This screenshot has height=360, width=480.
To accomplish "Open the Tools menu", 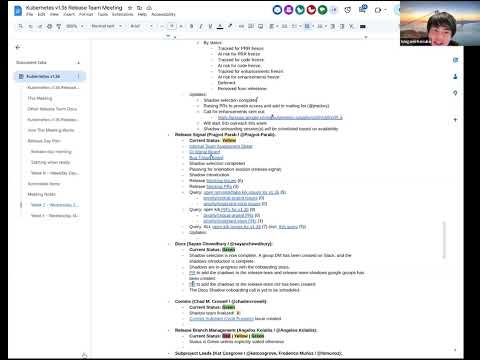I will (103, 14).
